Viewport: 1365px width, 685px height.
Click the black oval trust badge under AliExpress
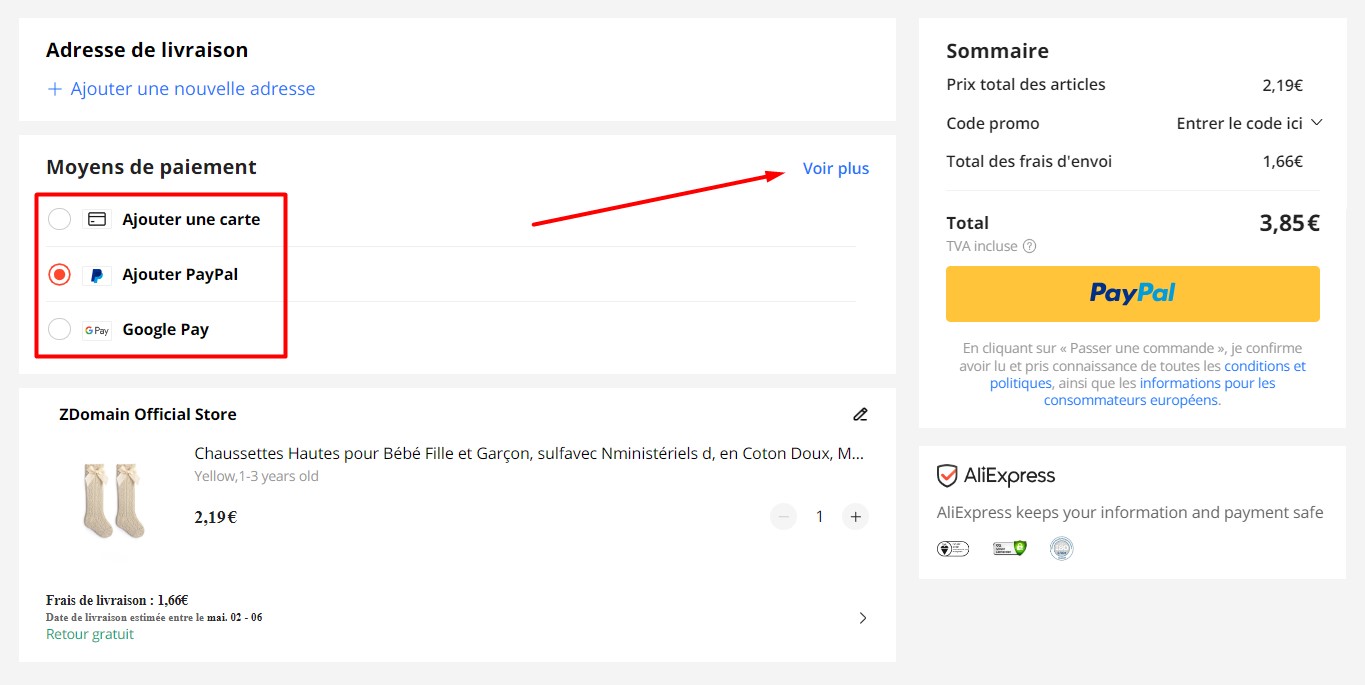[x=953, y=548]
